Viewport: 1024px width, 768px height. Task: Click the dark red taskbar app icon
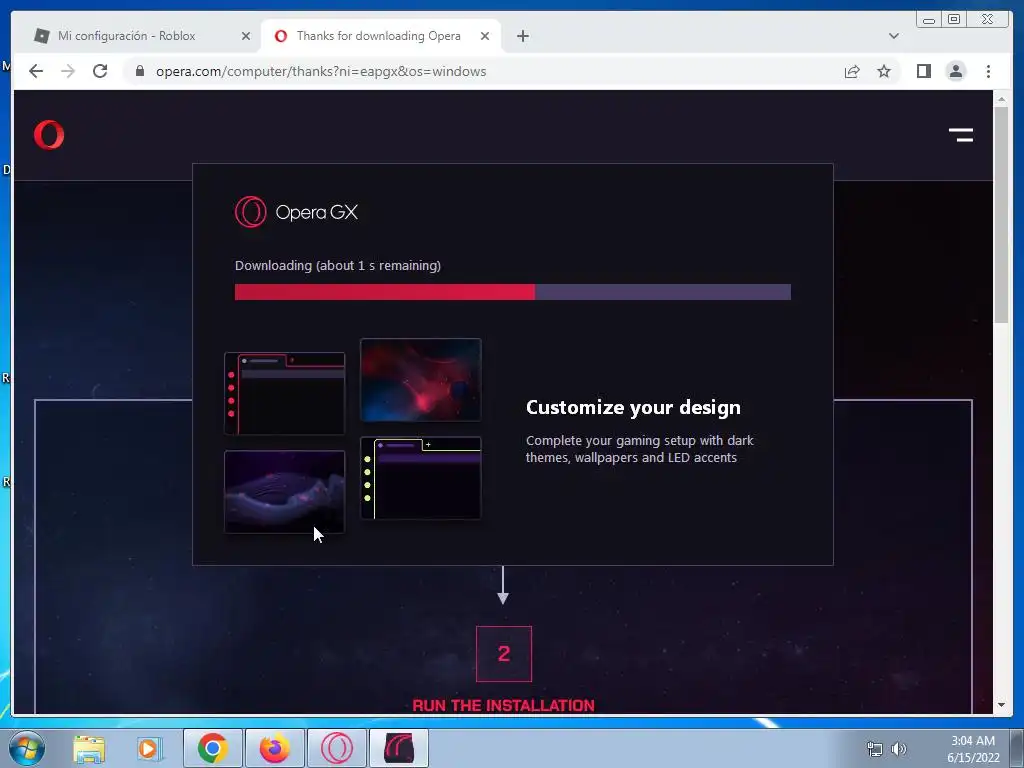(x=399, y=748)
